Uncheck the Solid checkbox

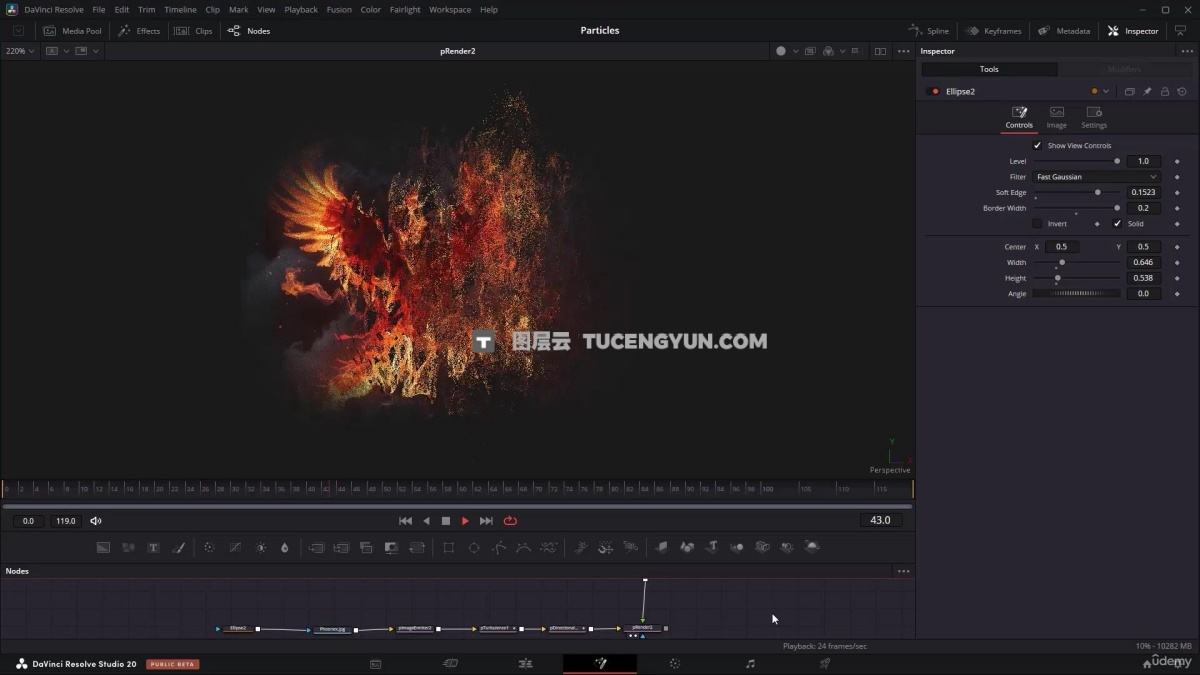pos(1117,224)
